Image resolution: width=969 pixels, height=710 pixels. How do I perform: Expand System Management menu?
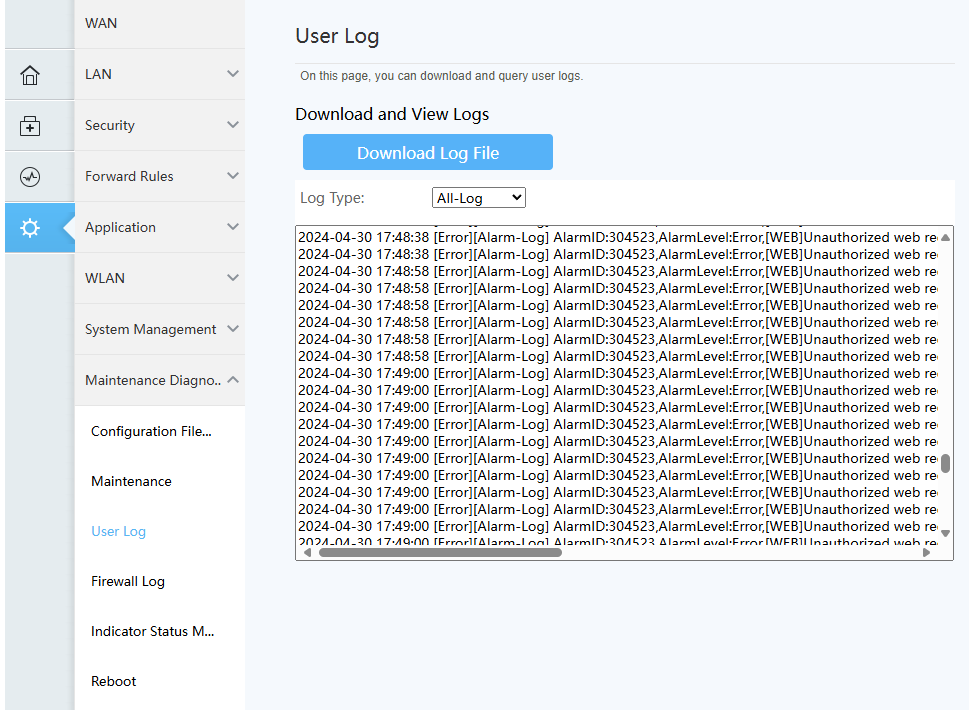(x=233, y=329)
